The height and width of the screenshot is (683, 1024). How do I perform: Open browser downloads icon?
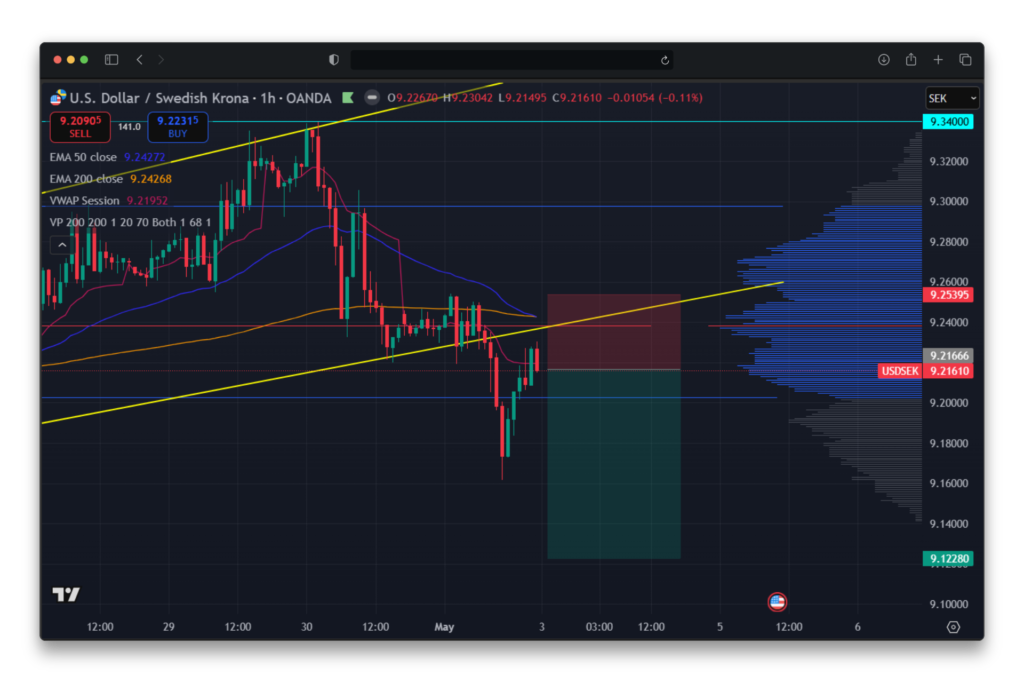(x=884, y=59)
